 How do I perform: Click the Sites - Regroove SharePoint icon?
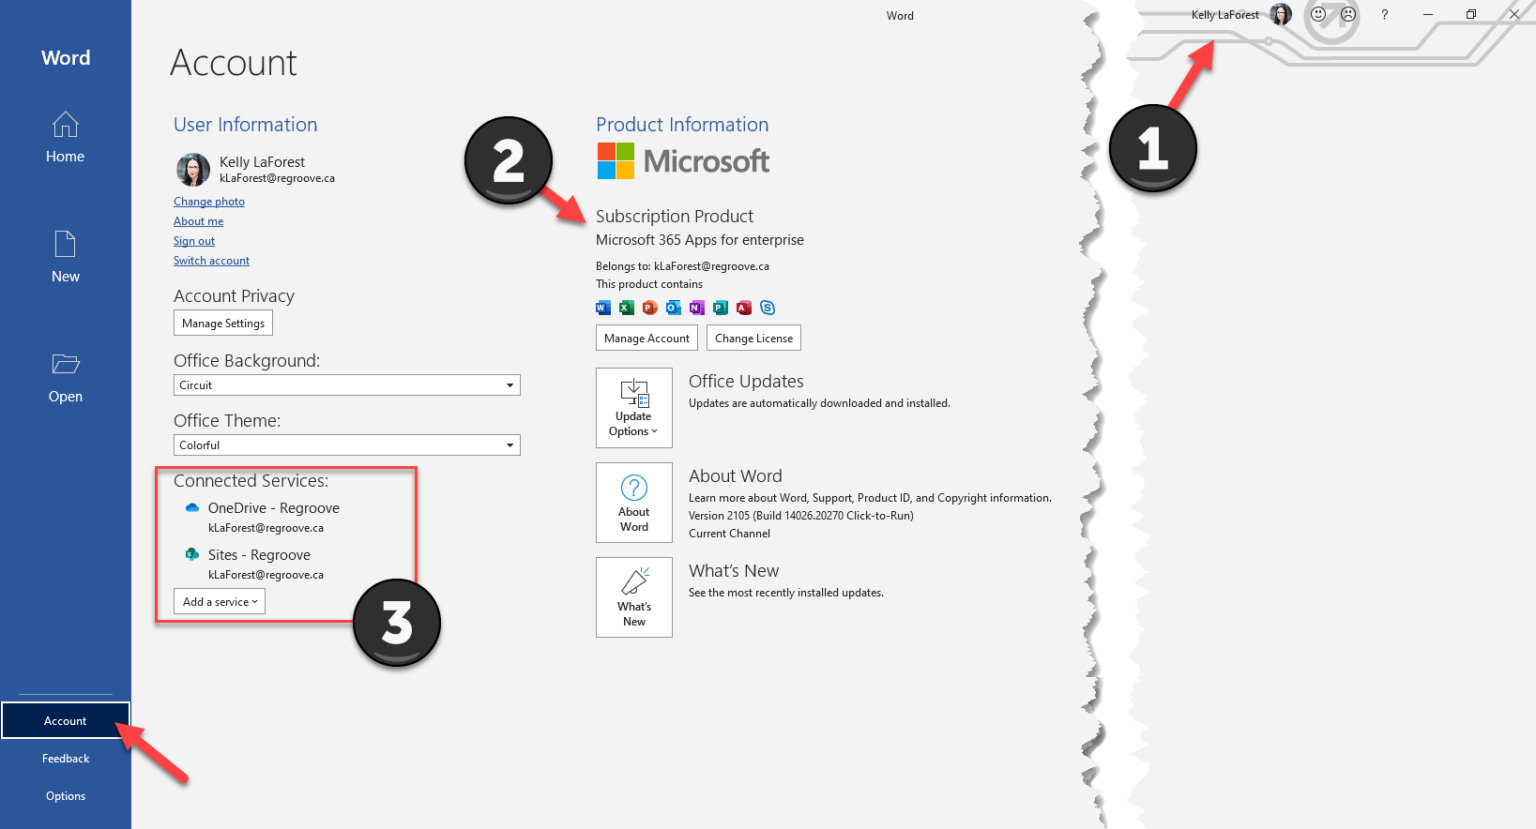192,554
